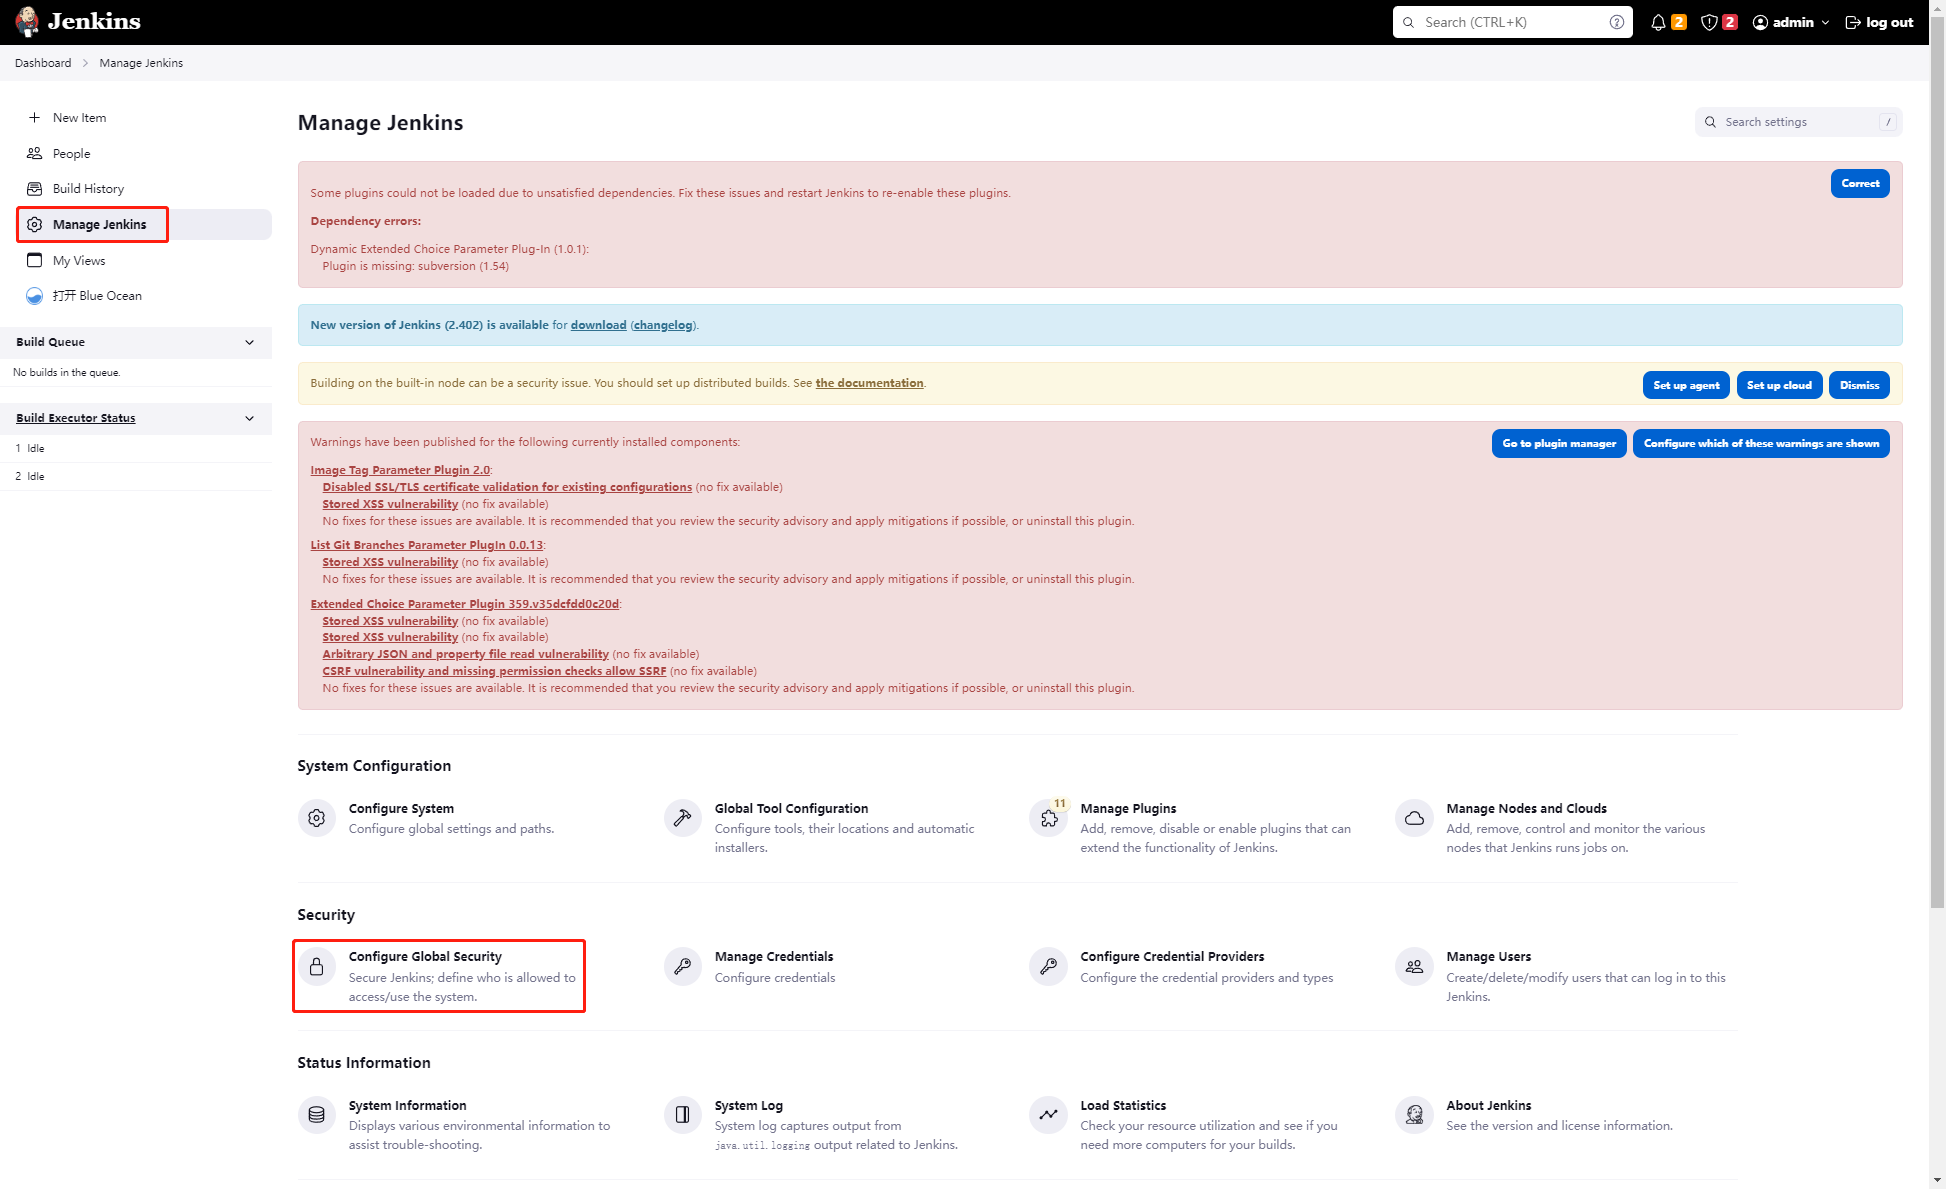Open List Git Branches Parameter PlugIn link
Screen dimensions: 1946x1189
[x=426, y=545]
